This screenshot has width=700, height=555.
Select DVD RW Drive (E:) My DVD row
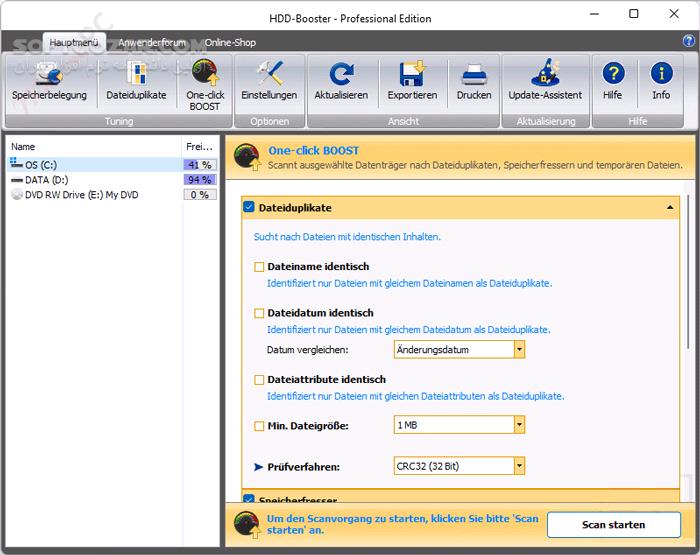tap(112, 195)
